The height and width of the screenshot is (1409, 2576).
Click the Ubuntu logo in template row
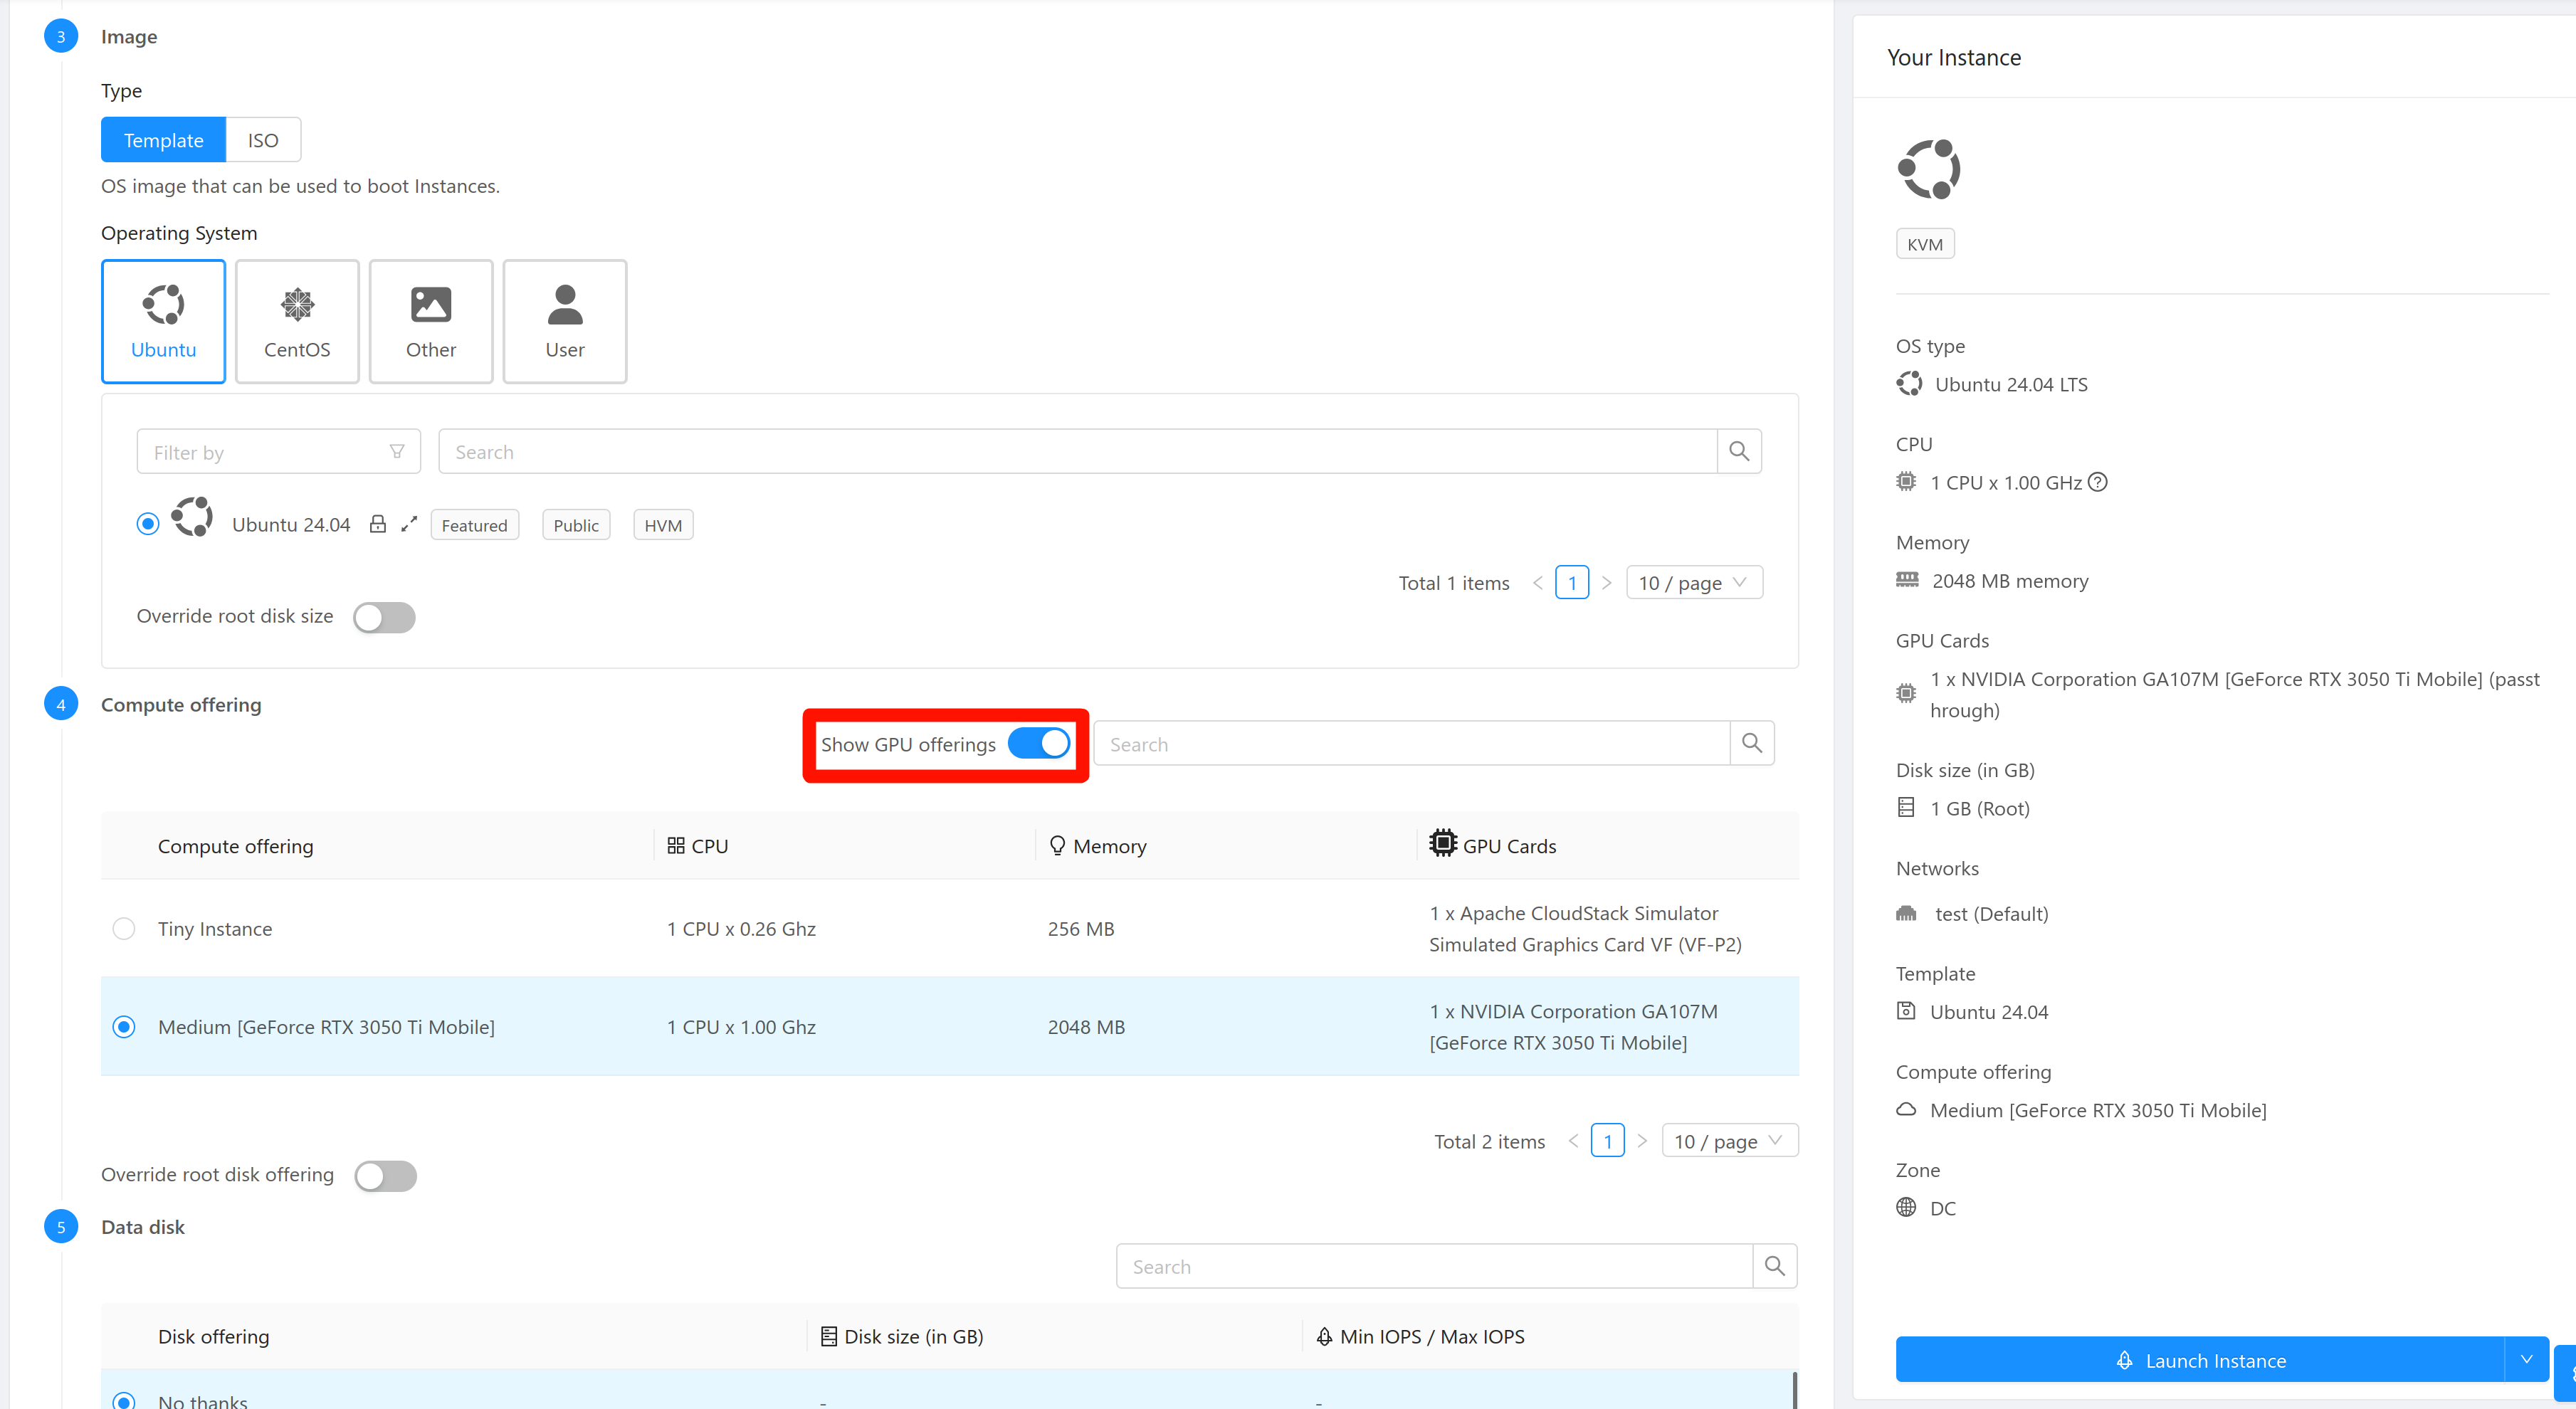coord(192,518)
